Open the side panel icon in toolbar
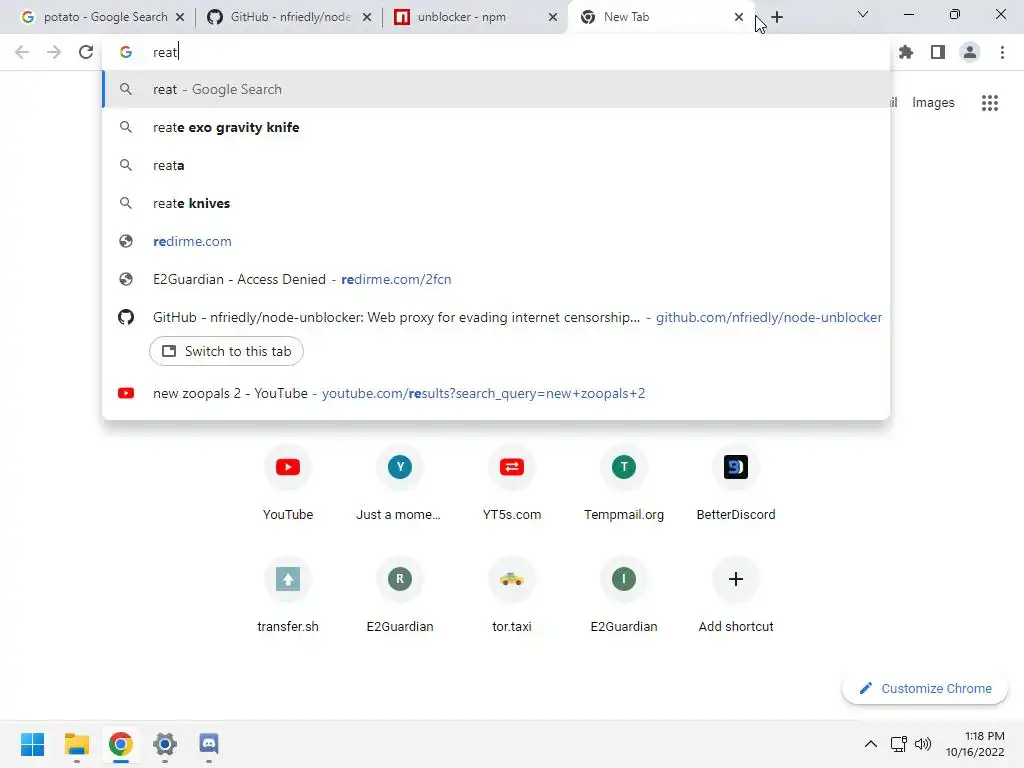1024x768 pixels. tap(938, 52)
